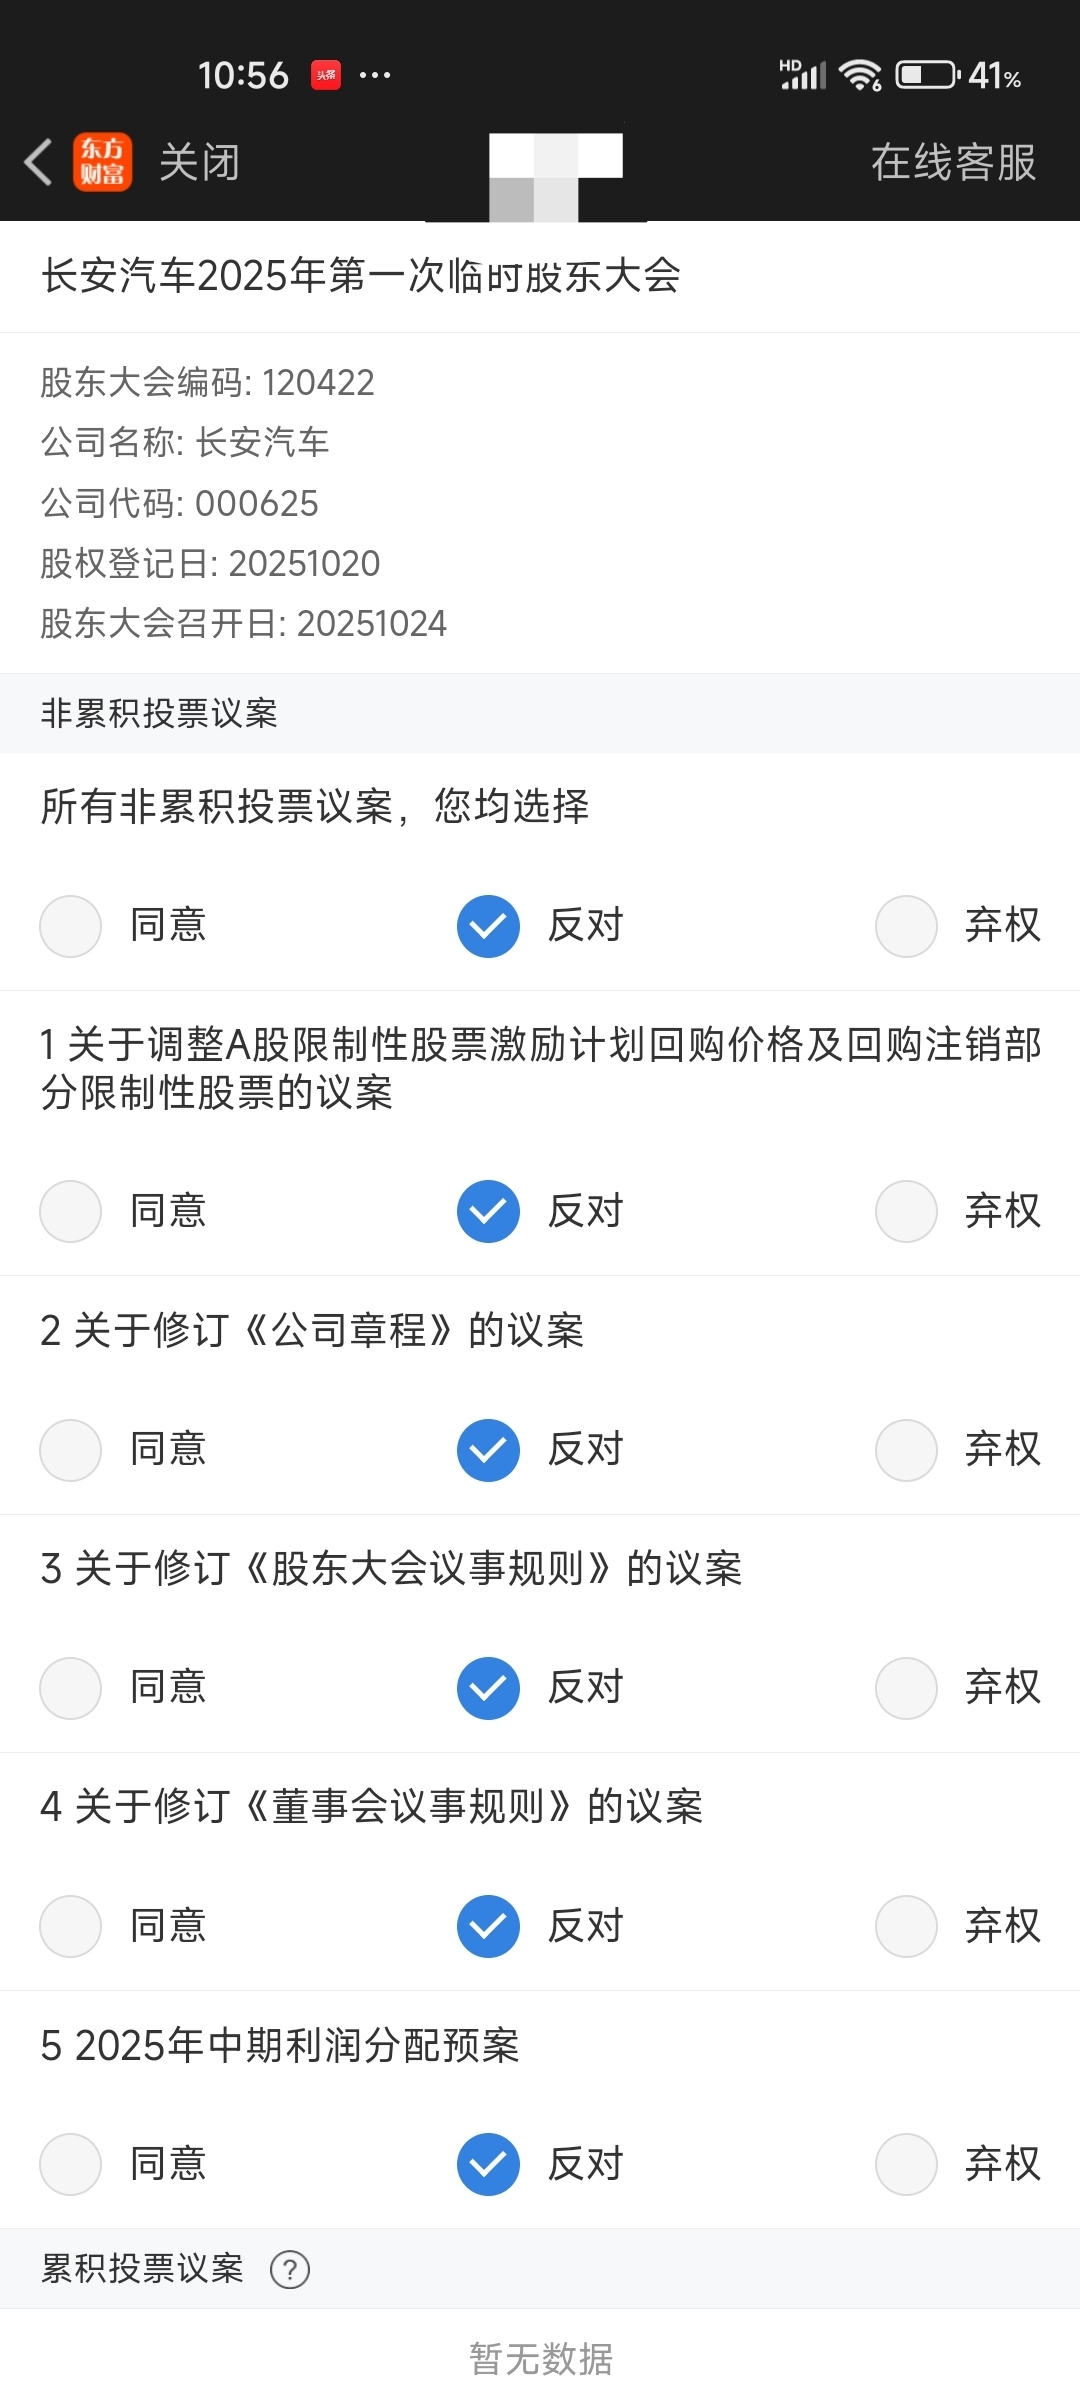Tap 反对 radio for proposal 5

488,2164
